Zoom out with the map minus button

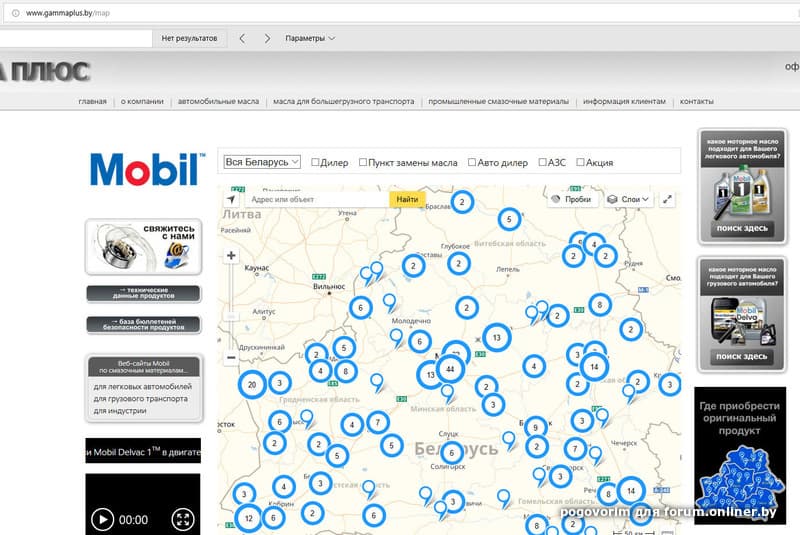[x=231, y=358]
